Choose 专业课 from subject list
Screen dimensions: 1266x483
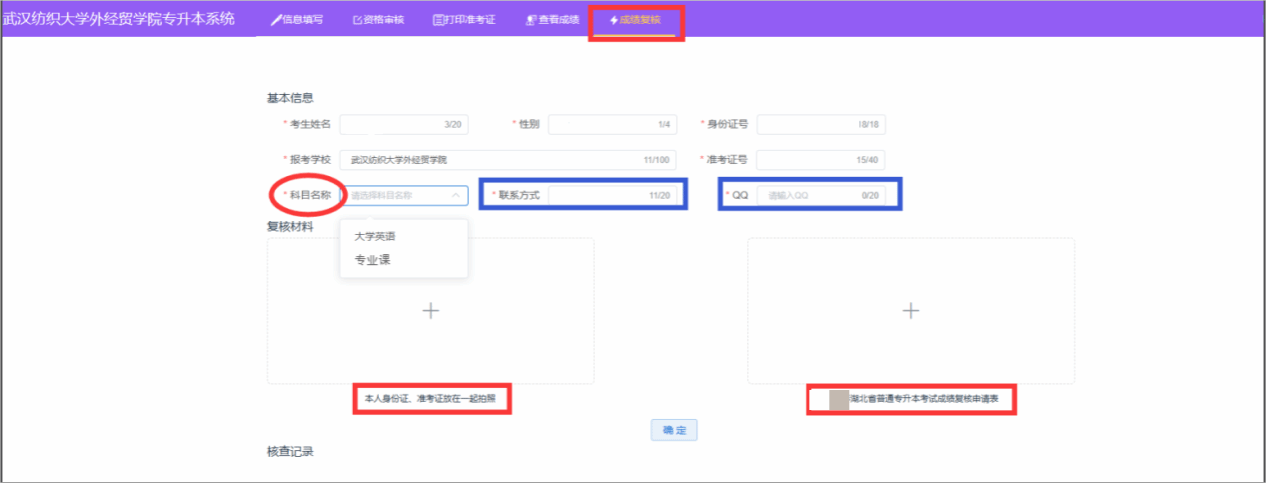tap(372, 260)
